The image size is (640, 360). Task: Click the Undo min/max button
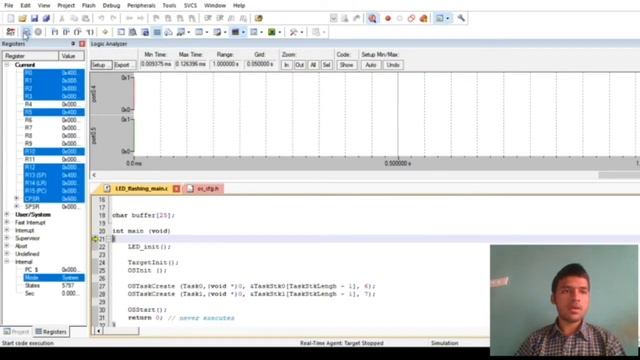pos(393,65)
